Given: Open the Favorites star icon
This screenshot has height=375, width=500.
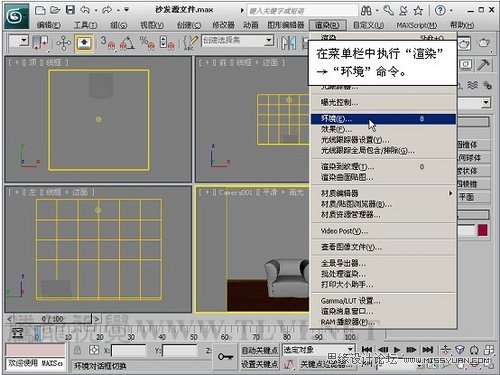Looking at the screenshot, I should pyautogui.click(x=418, y=11).
